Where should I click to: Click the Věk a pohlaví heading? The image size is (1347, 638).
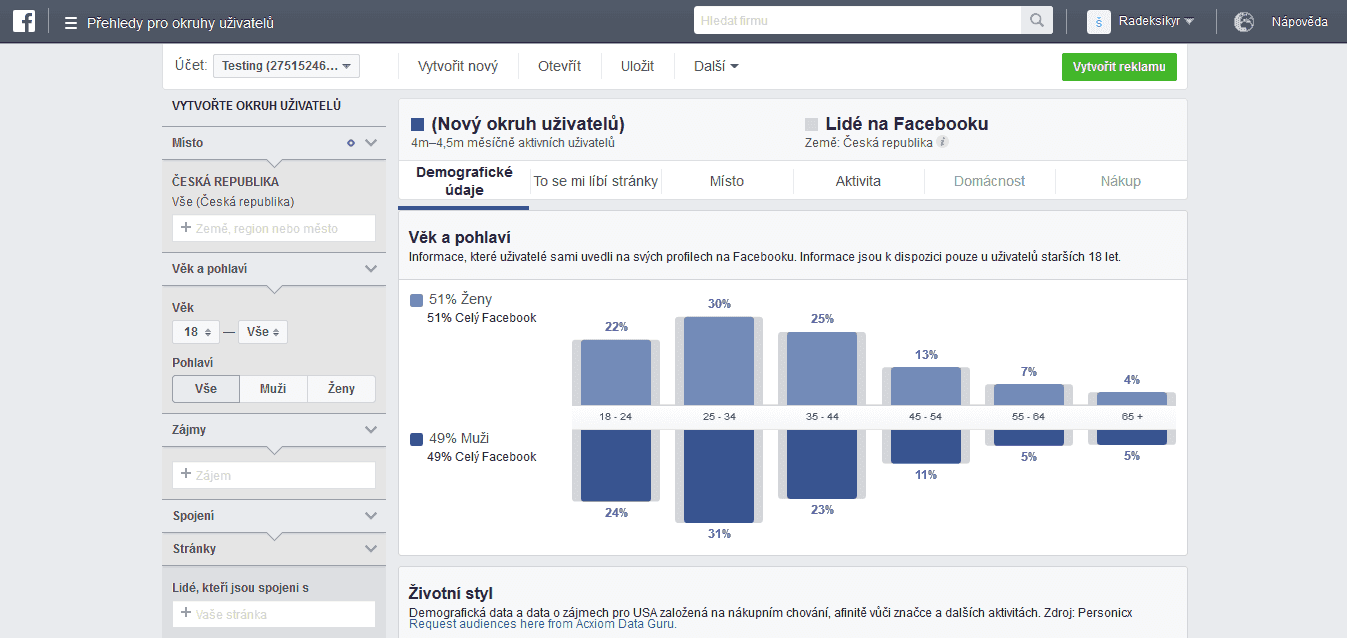tap(460, 237)
